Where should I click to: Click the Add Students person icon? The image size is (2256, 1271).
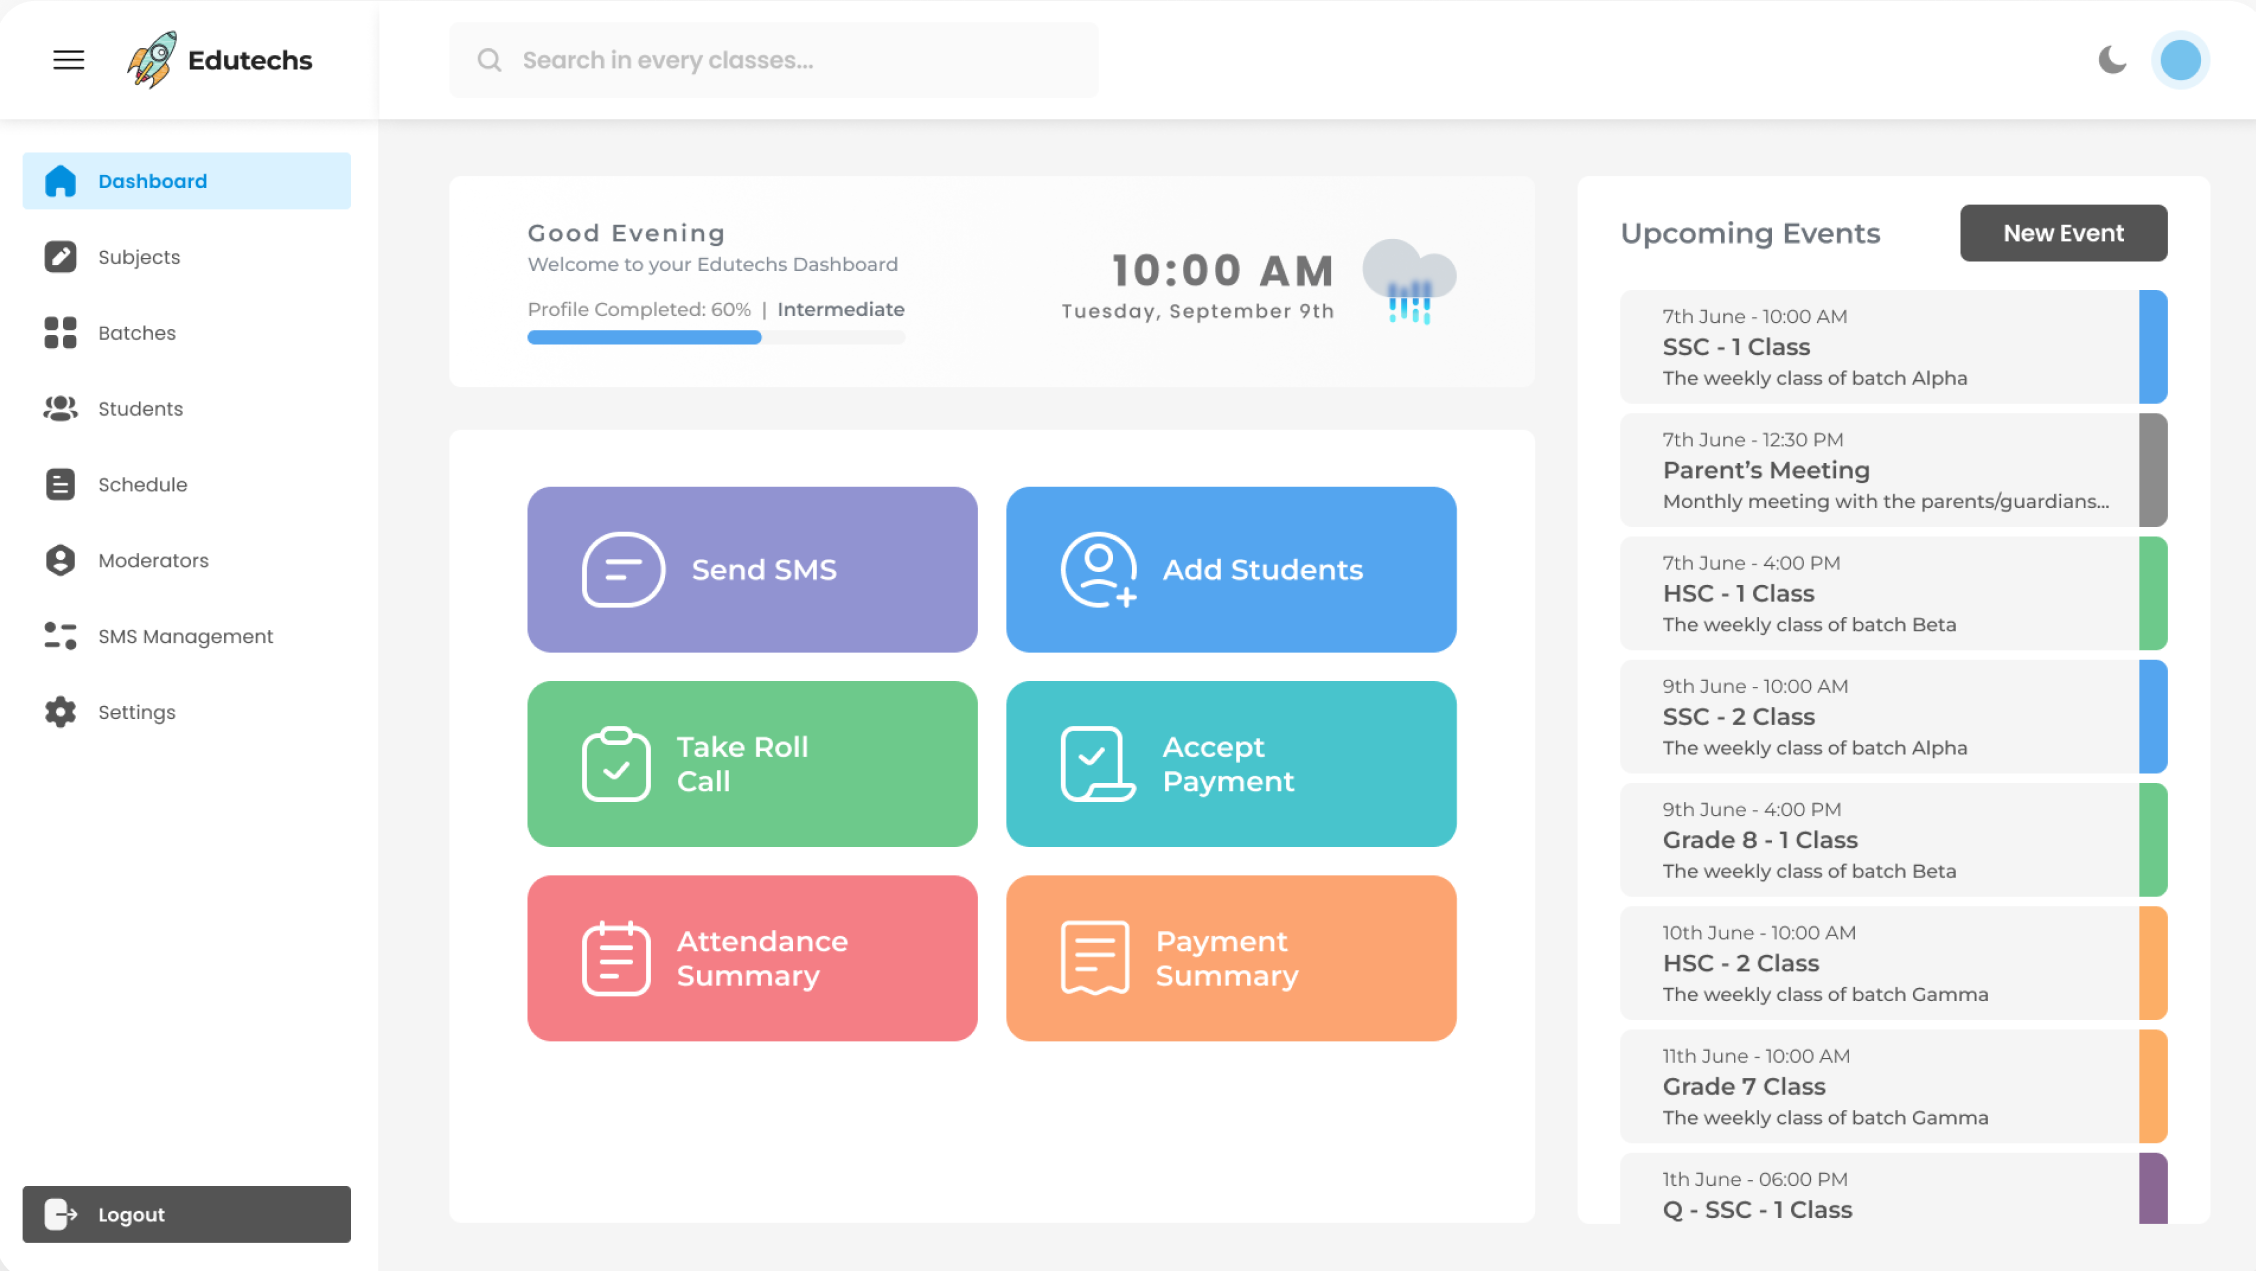pyautogui.click(x=1098, y=569)
